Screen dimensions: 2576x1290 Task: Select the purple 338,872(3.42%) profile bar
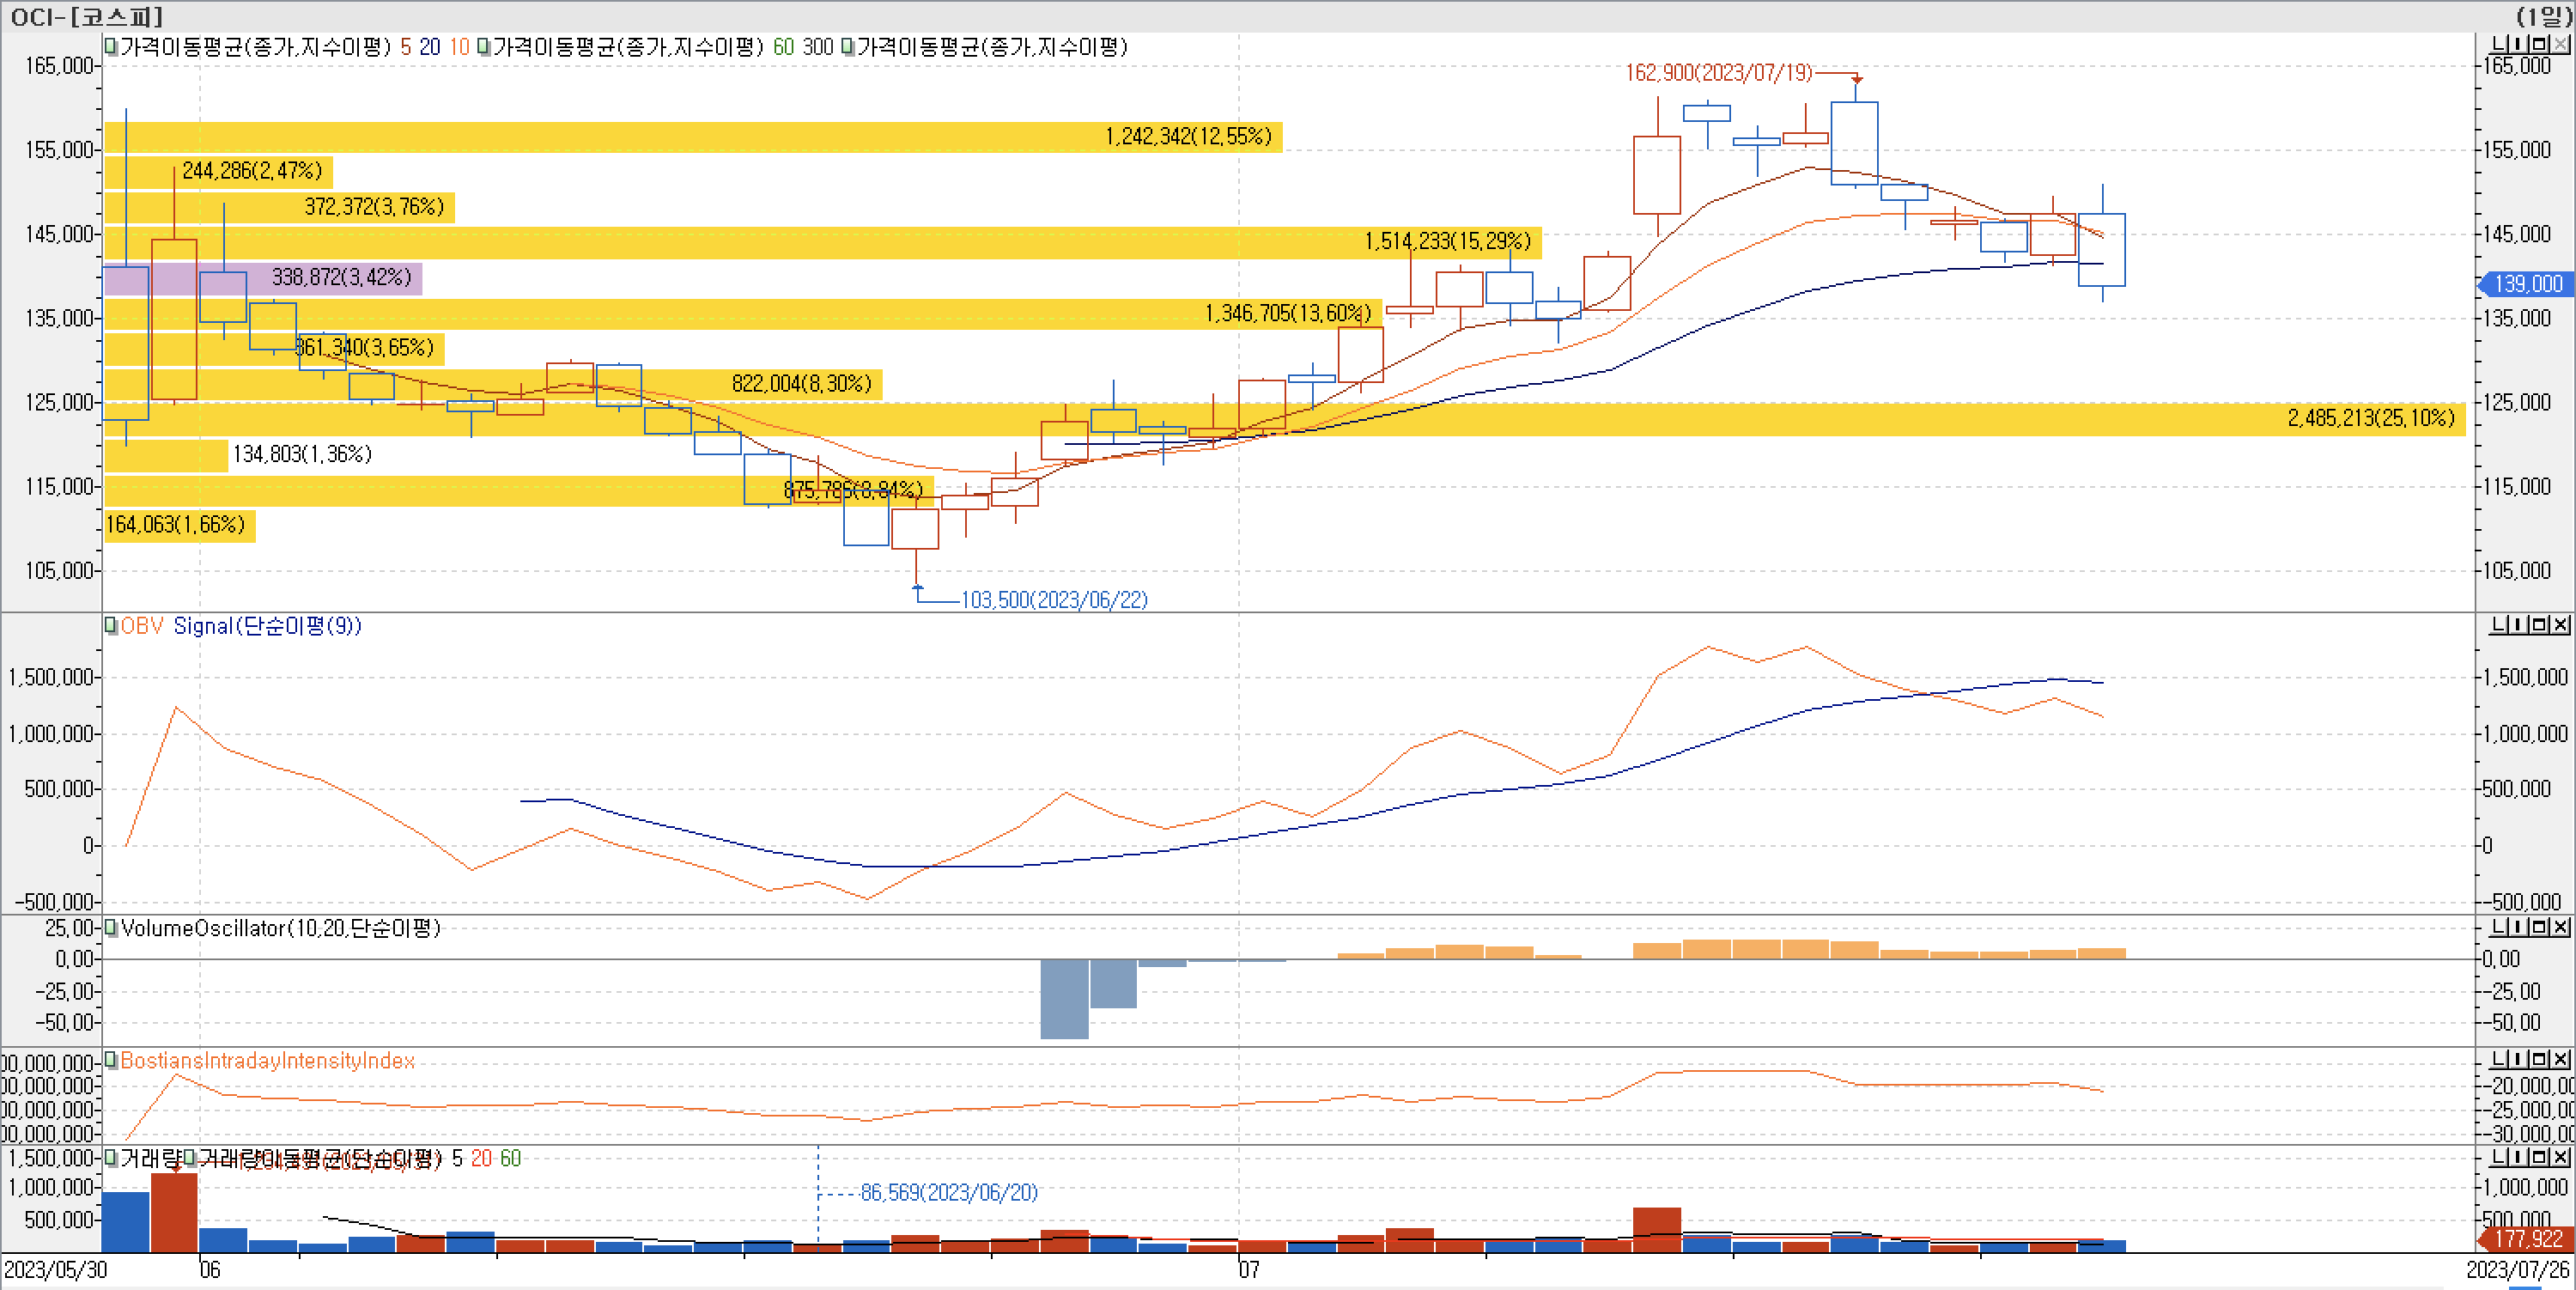click(340, 277)
